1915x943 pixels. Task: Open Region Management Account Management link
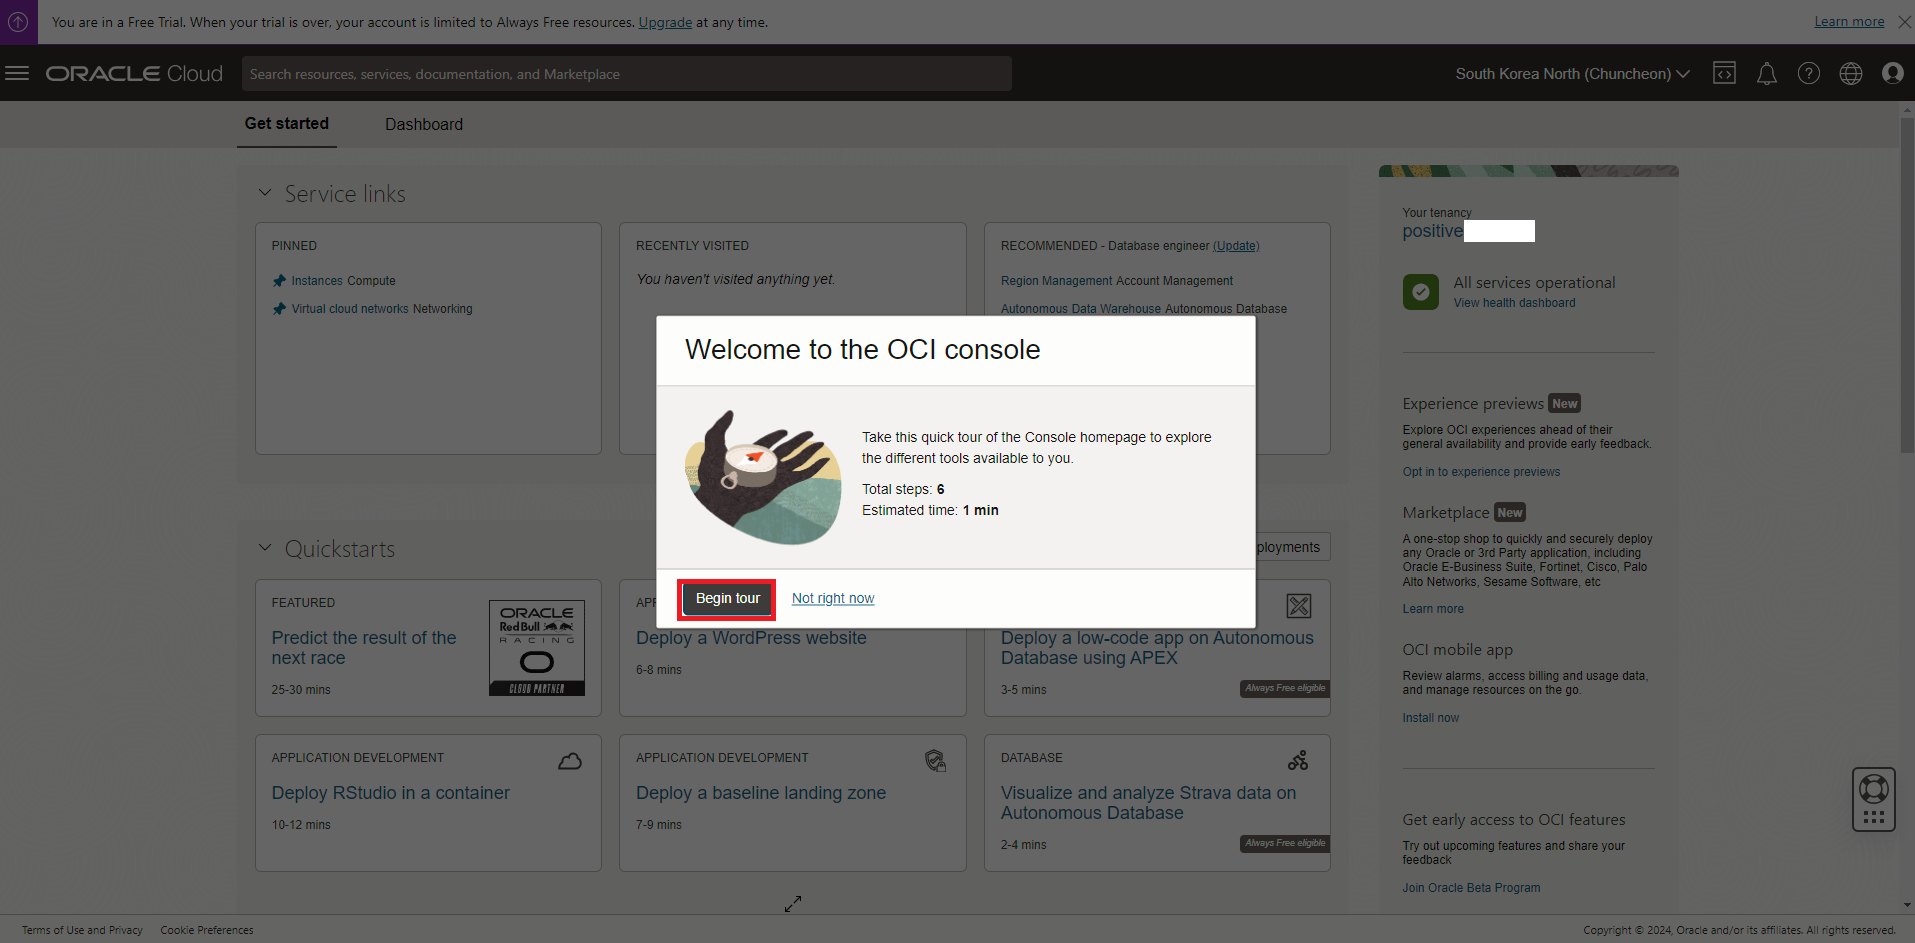point(1117,281)
